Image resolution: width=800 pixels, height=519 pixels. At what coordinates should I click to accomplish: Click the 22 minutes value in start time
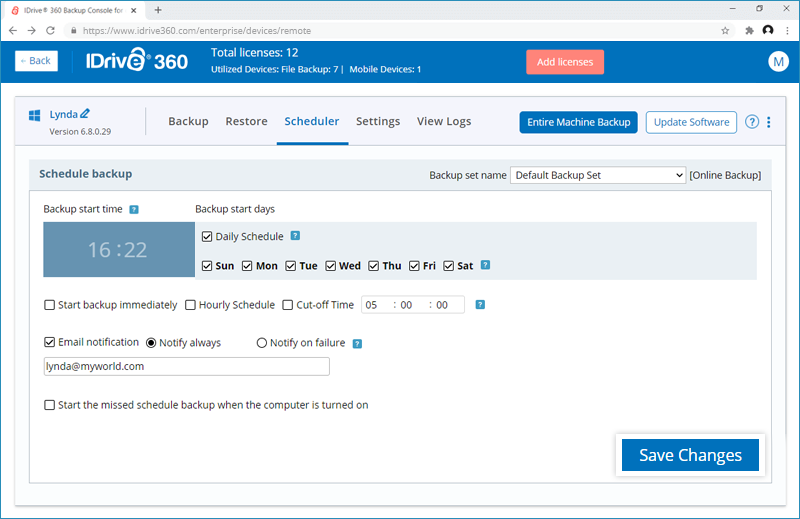pyautogui.click(x=135, y=250)
